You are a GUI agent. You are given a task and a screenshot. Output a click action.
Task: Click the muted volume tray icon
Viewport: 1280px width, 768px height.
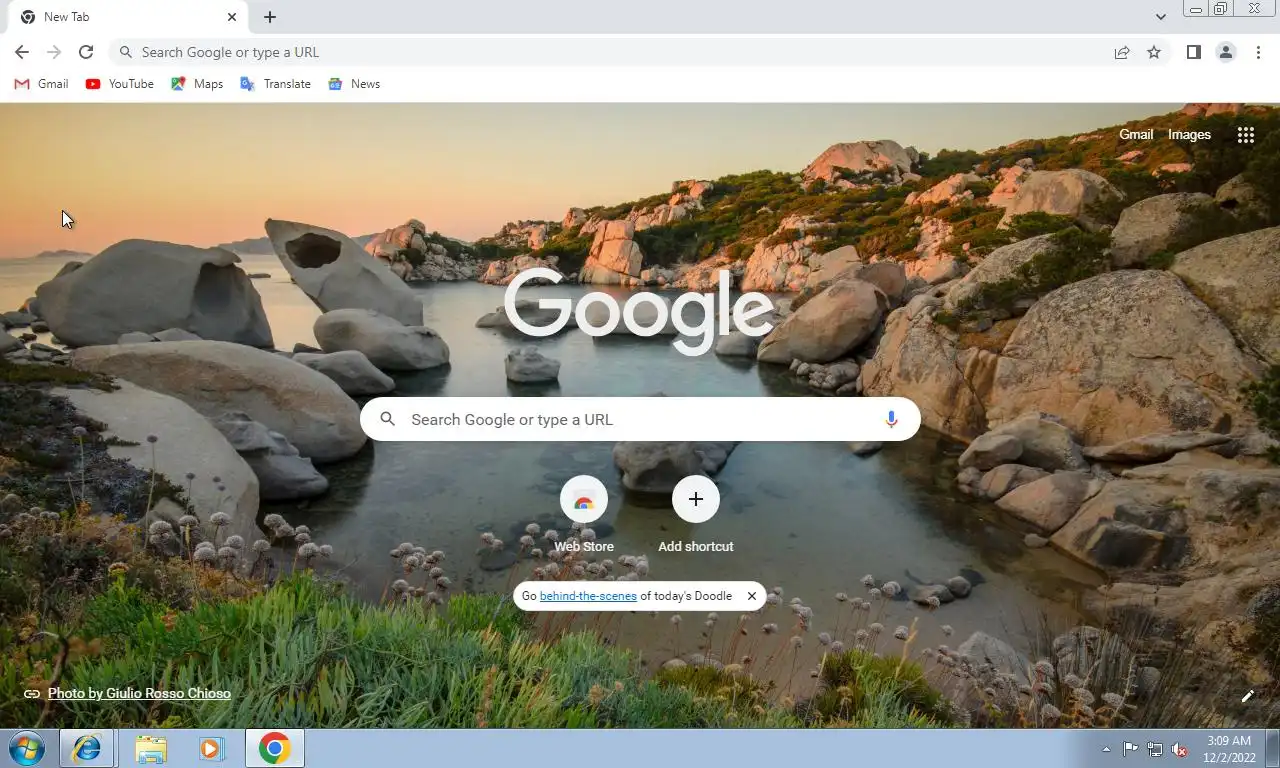pos(1179,749)
